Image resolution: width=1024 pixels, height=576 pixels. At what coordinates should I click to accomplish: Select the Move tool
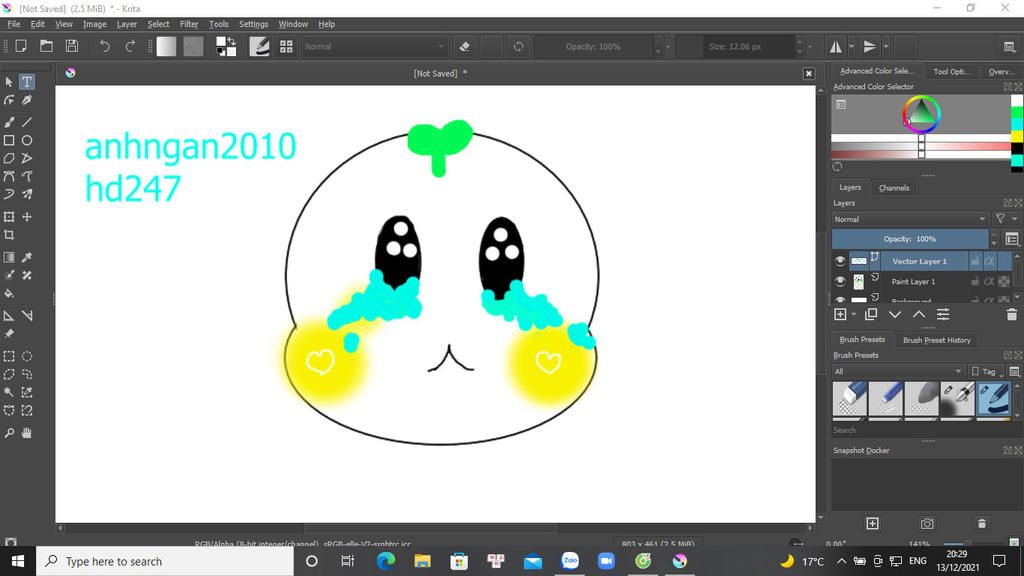click(x=27, y=217)
